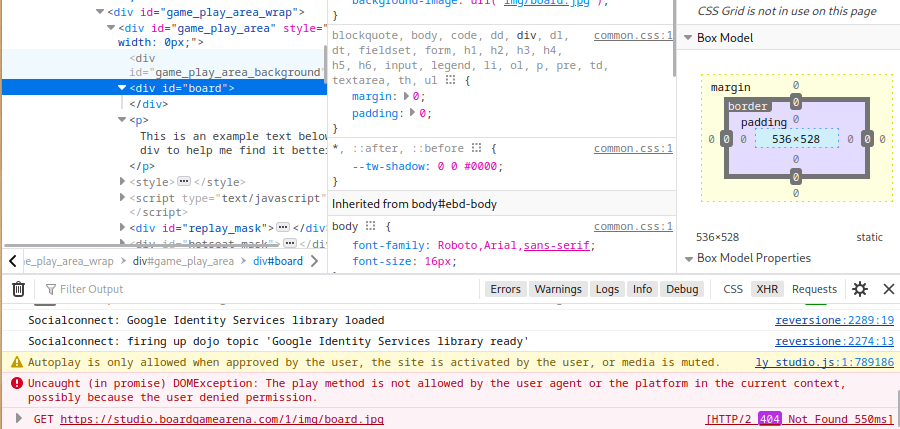This screenshot has height=429, width=900.
Task: Toggle Warnings filter in console
Action: tap(558, 289)
